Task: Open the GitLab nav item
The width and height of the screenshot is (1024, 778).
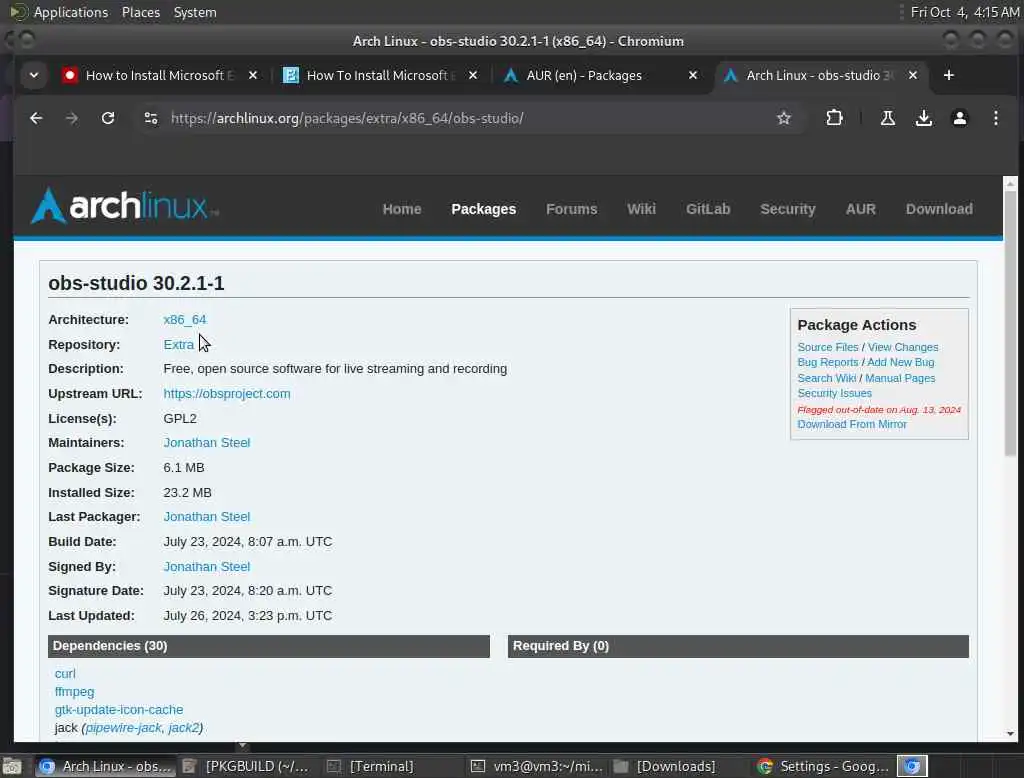Action: [x=708, y=209]
